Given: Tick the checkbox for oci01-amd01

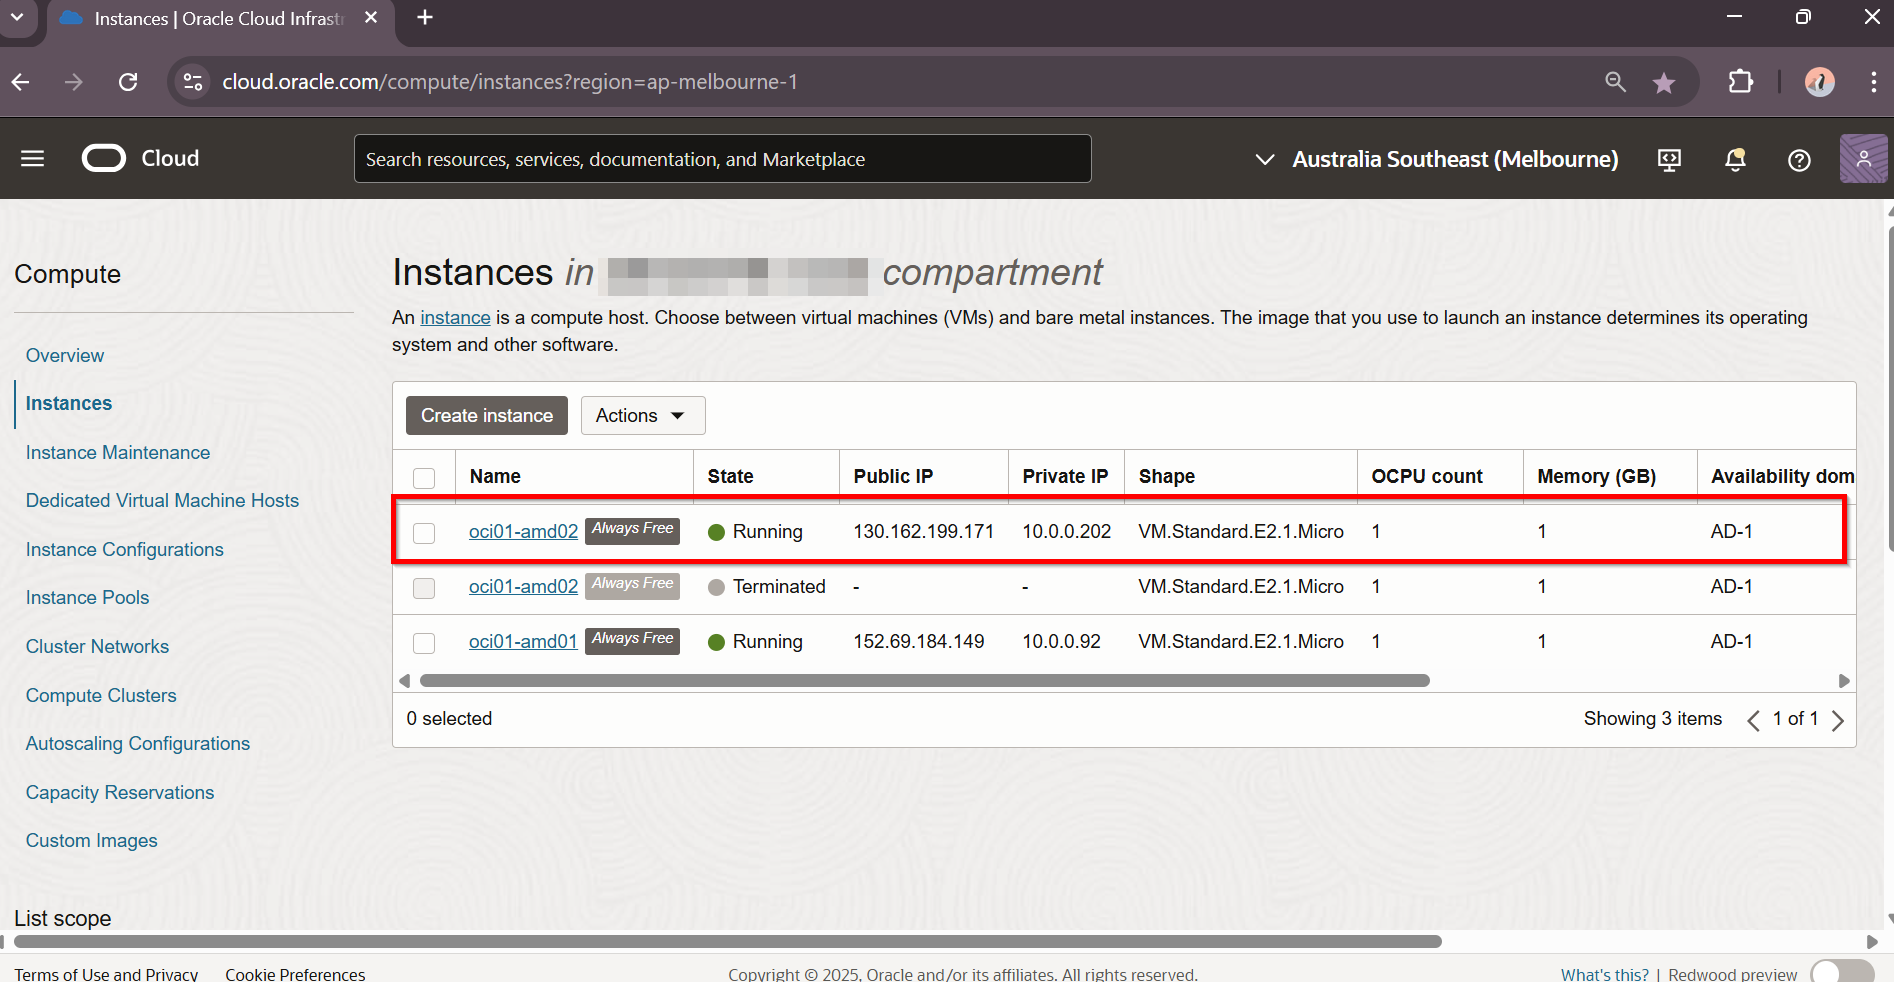Looking at the screenshot, I should [424, 643].
